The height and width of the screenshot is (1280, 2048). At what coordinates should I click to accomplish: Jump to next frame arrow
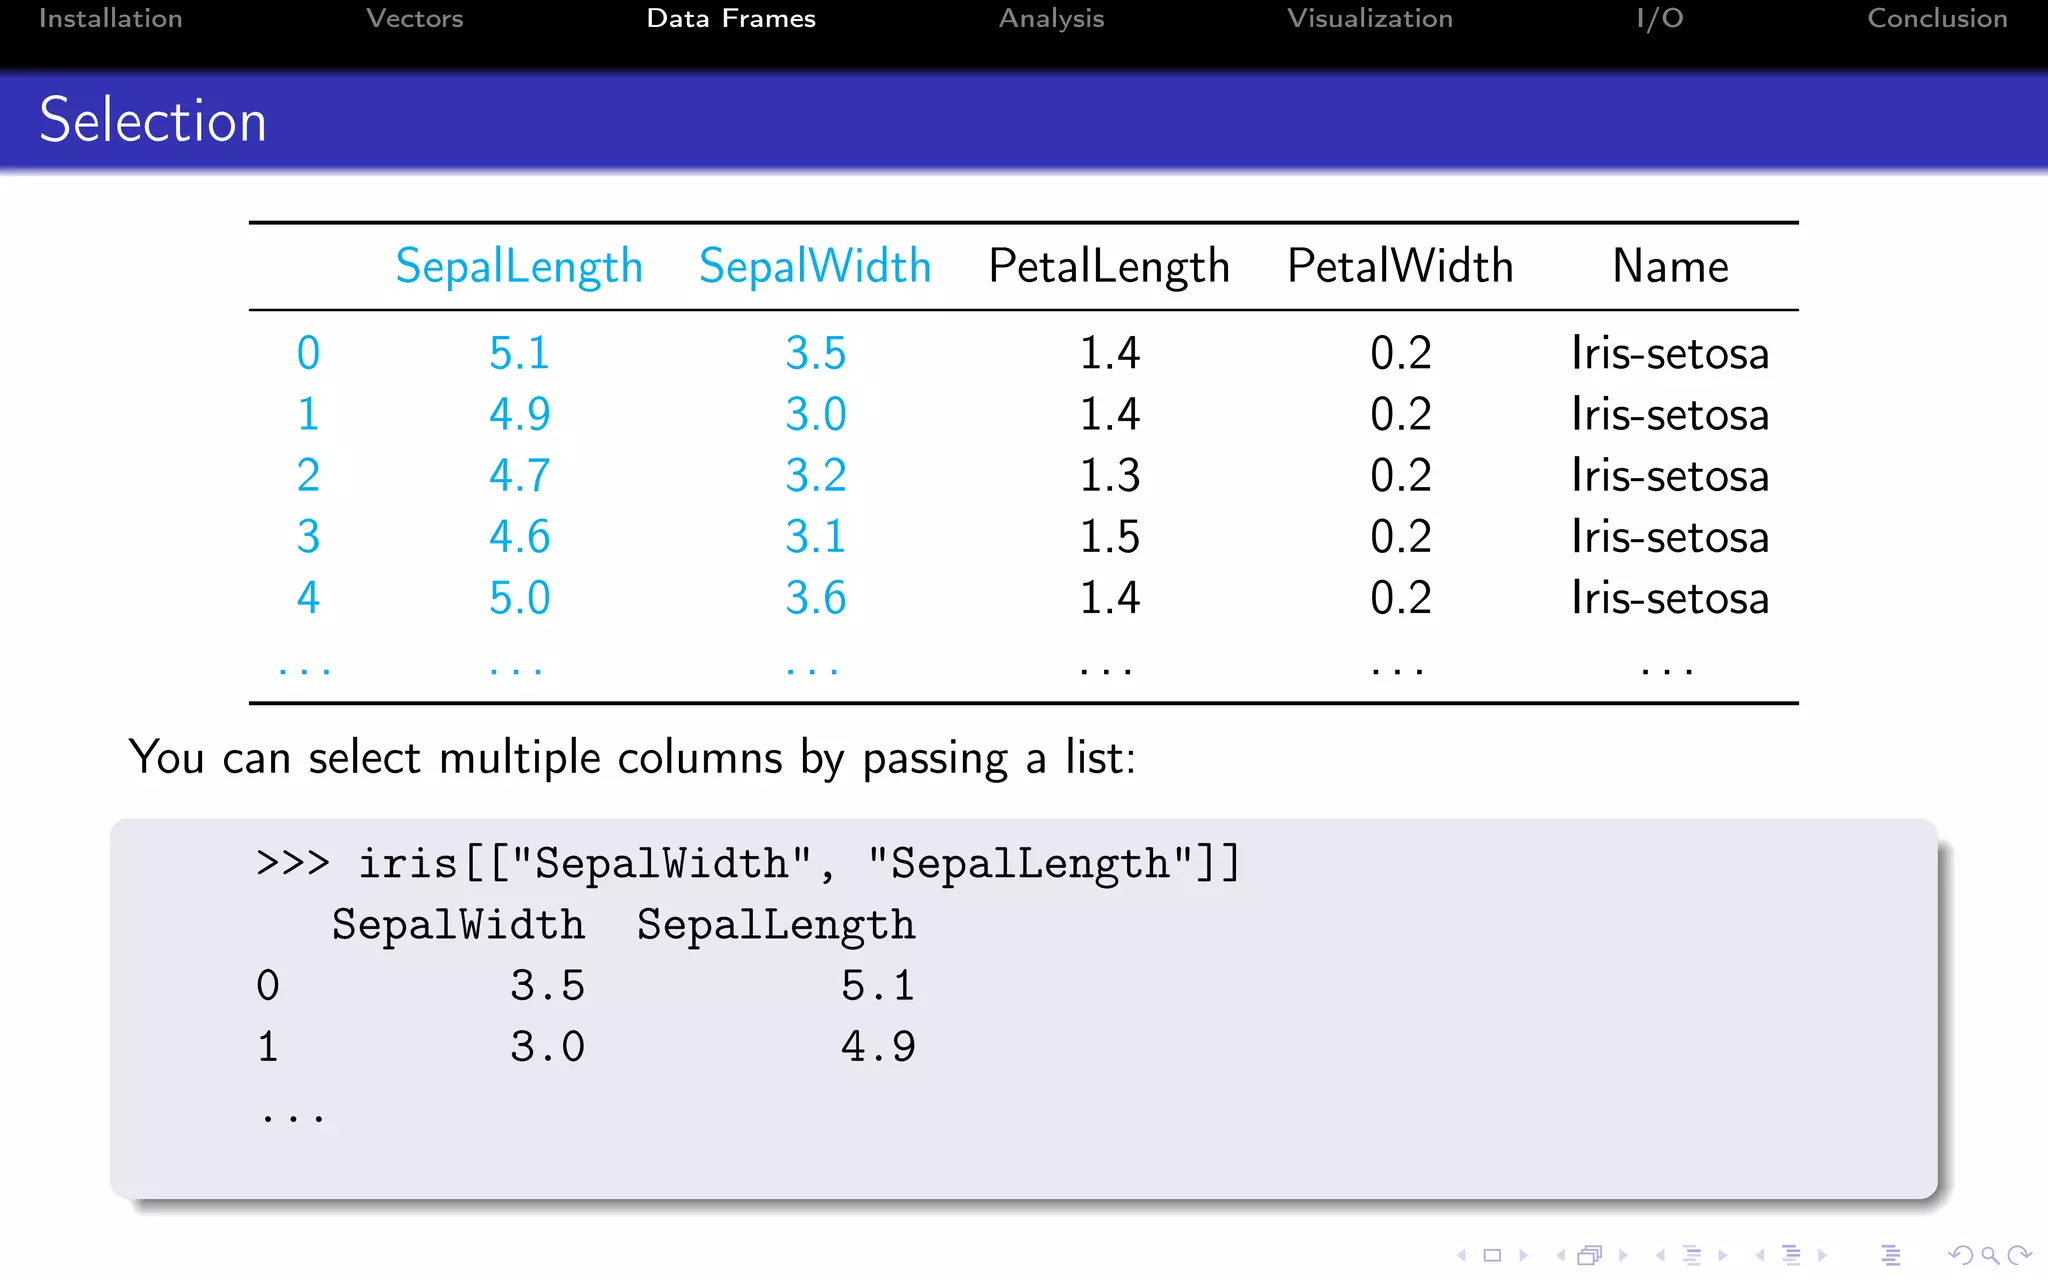[x=1623, y=1255]
